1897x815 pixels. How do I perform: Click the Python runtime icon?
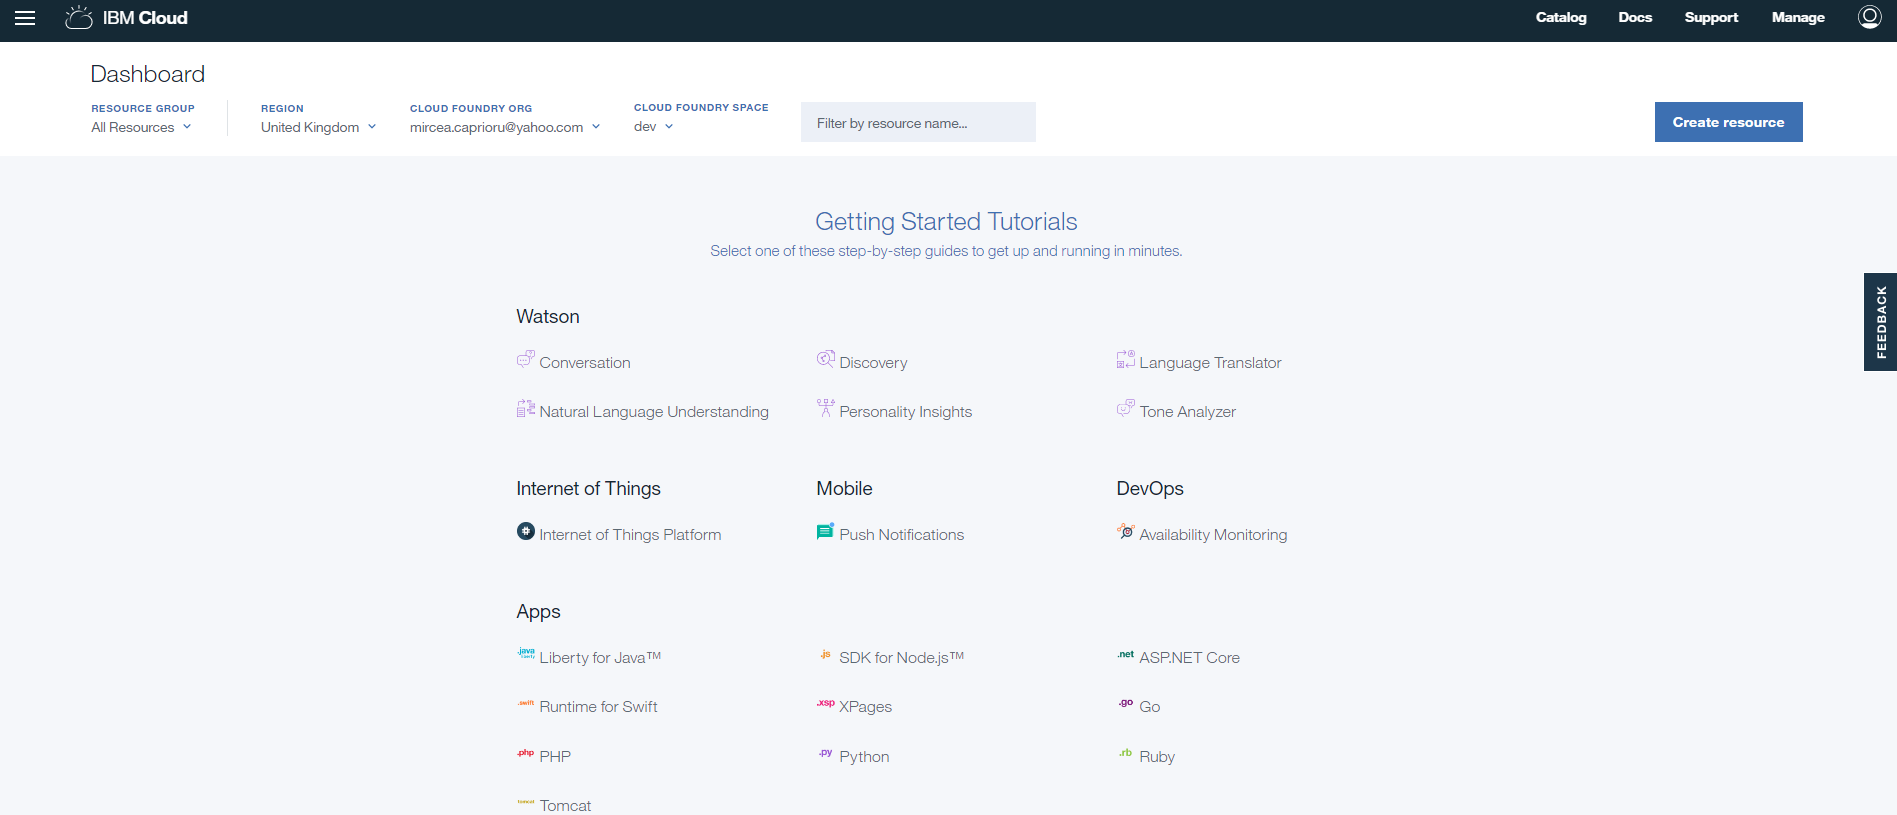pyautogui.click(x=826, y=753)
